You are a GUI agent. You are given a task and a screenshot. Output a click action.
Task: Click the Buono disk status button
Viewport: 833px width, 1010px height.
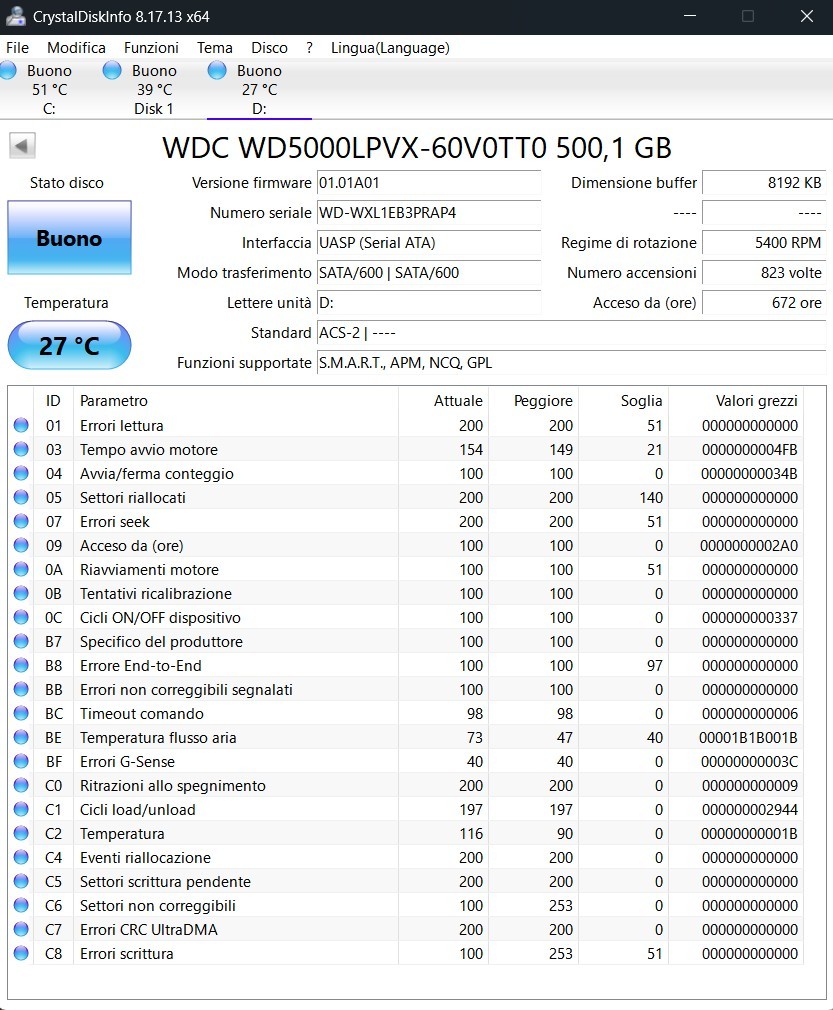70,238
